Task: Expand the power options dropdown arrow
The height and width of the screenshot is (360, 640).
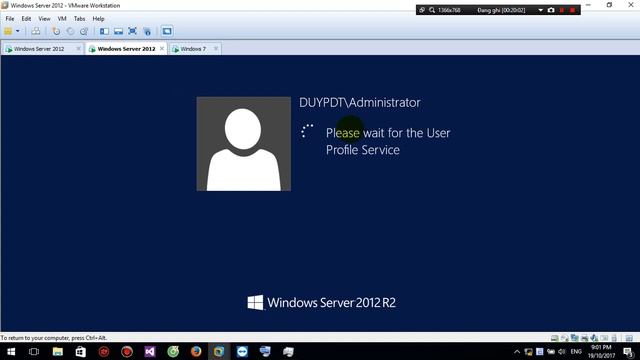Action: tap(18, 31)
